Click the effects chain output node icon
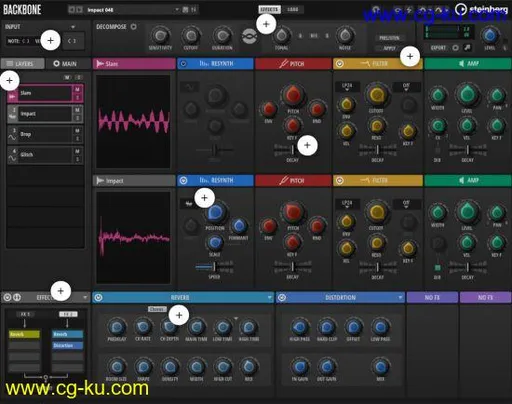Screen dimensions: 512x404 tap(46, 378)
